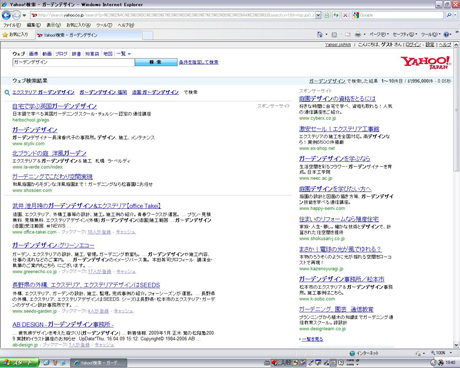Screen dimensions: 460x368
Task: Click the 条件を指定して検索 link
Action: coord(199,62)
